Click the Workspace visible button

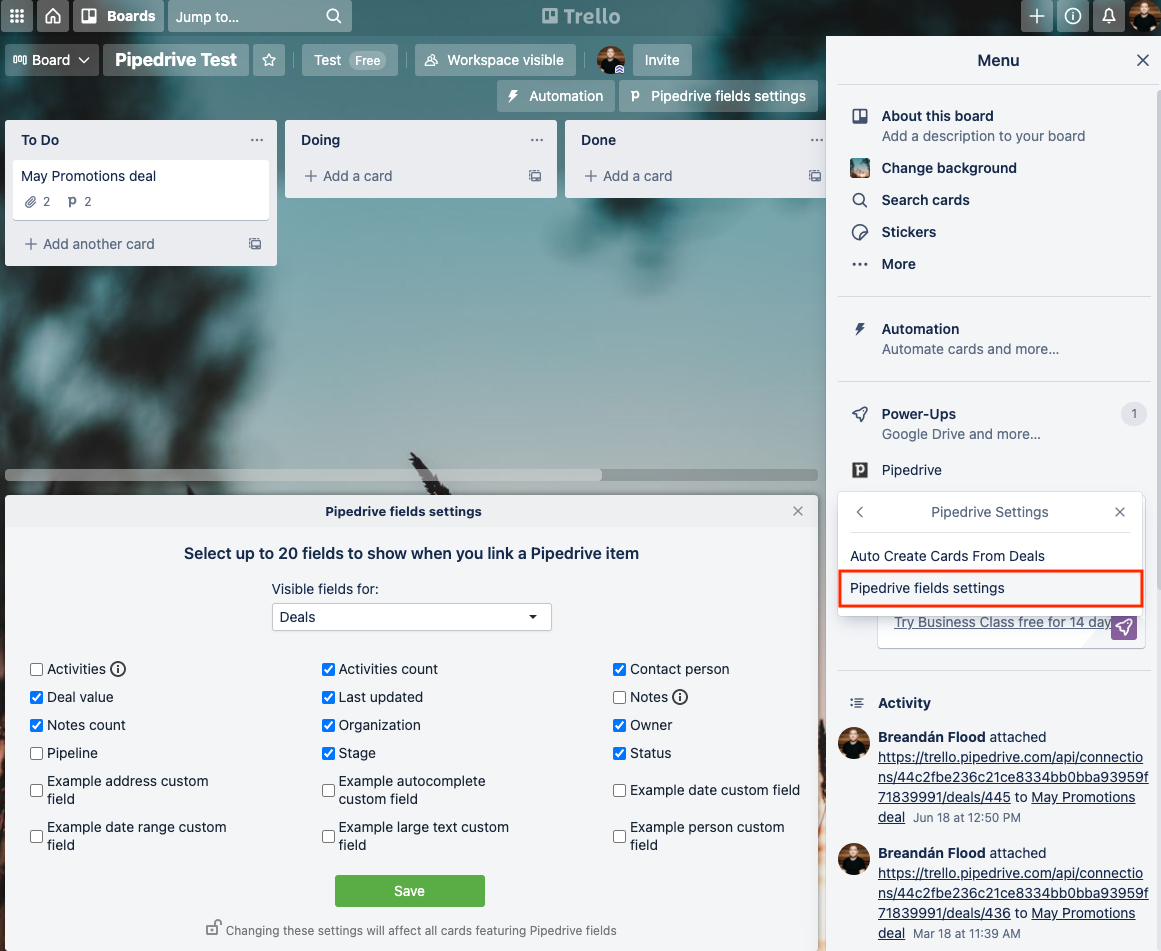tap(494, 60)
